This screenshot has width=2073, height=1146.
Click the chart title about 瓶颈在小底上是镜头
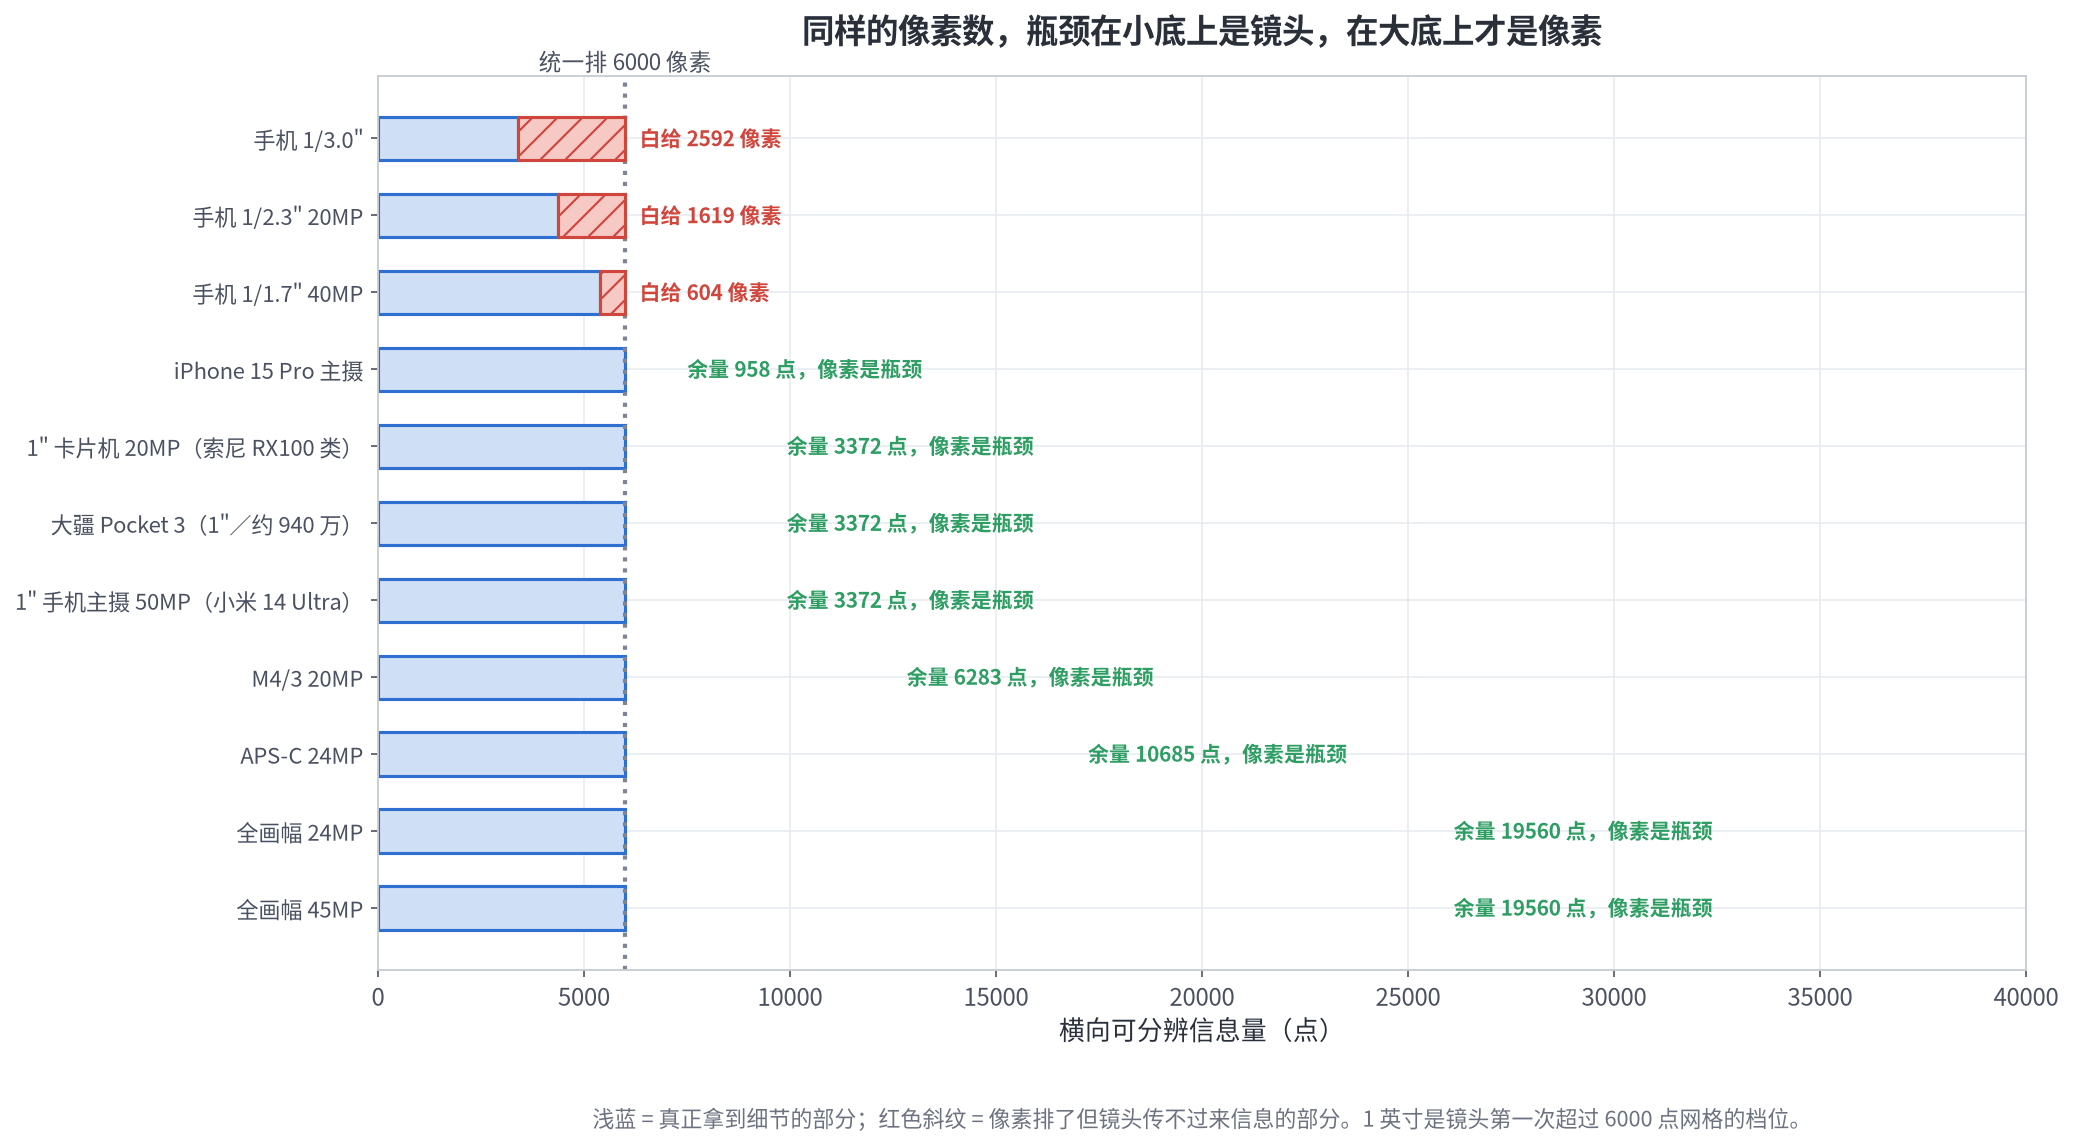(x=1201, y=31)
